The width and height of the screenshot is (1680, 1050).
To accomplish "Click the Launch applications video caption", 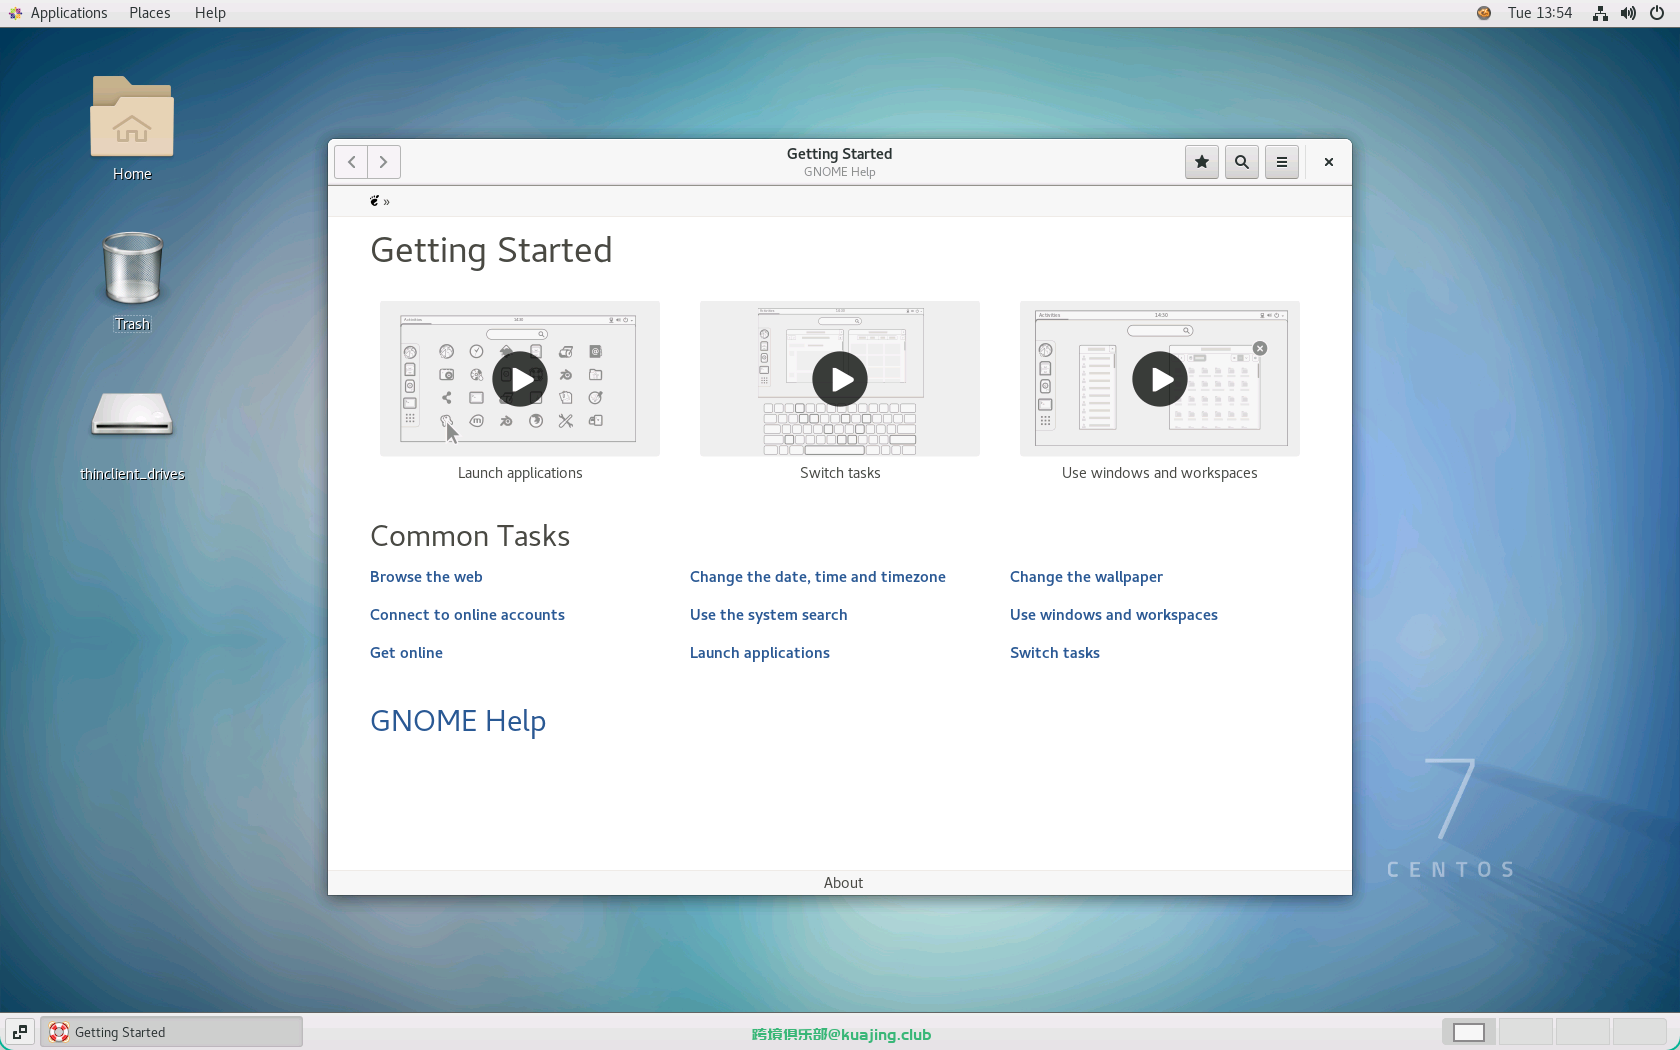I will 520,473.
